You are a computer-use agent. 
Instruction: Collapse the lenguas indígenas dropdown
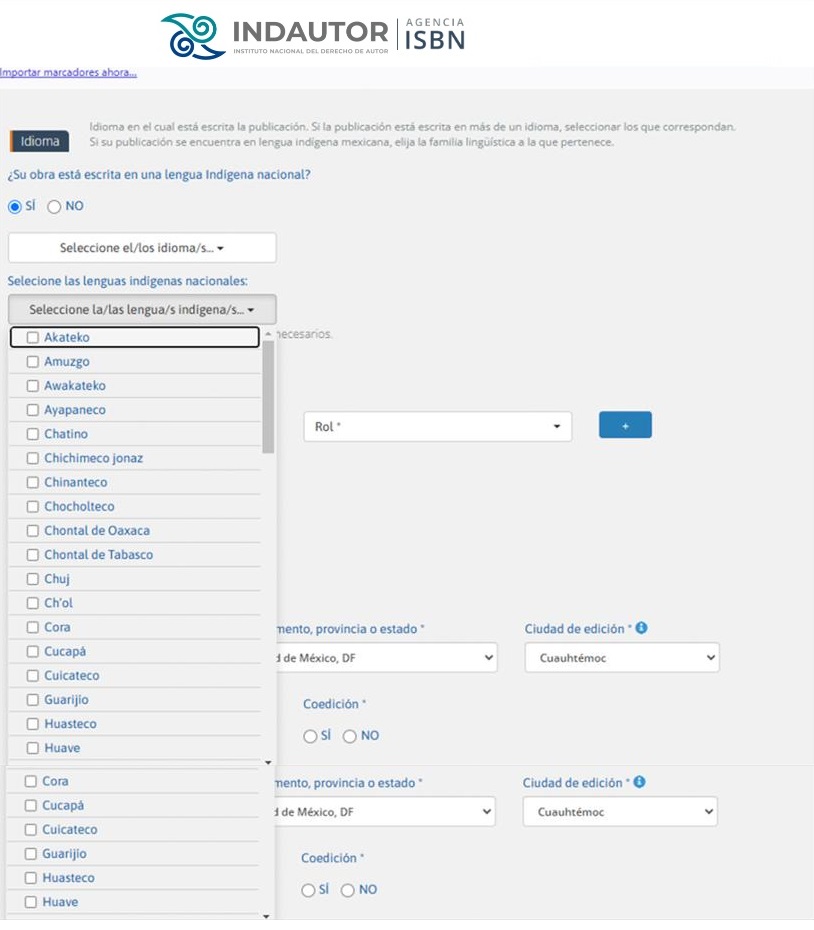[142, 310]
